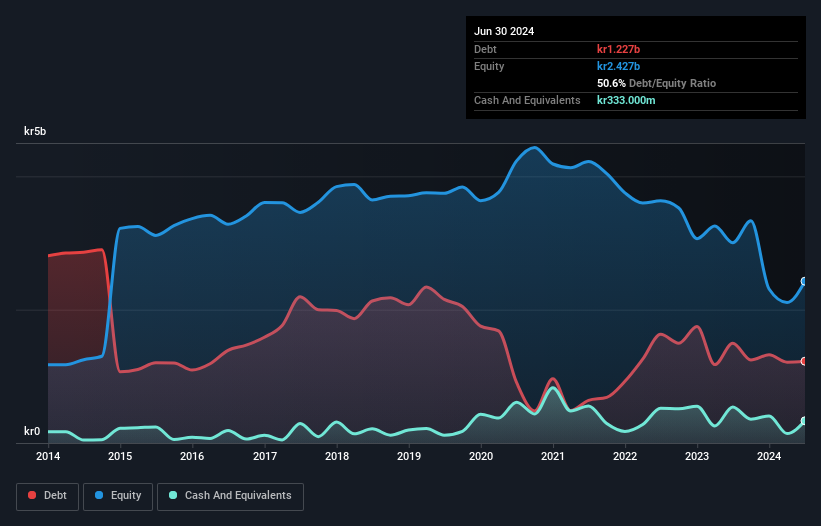
Task: Click the 2019 x-axis label
Action: click(x=408, y=456)
